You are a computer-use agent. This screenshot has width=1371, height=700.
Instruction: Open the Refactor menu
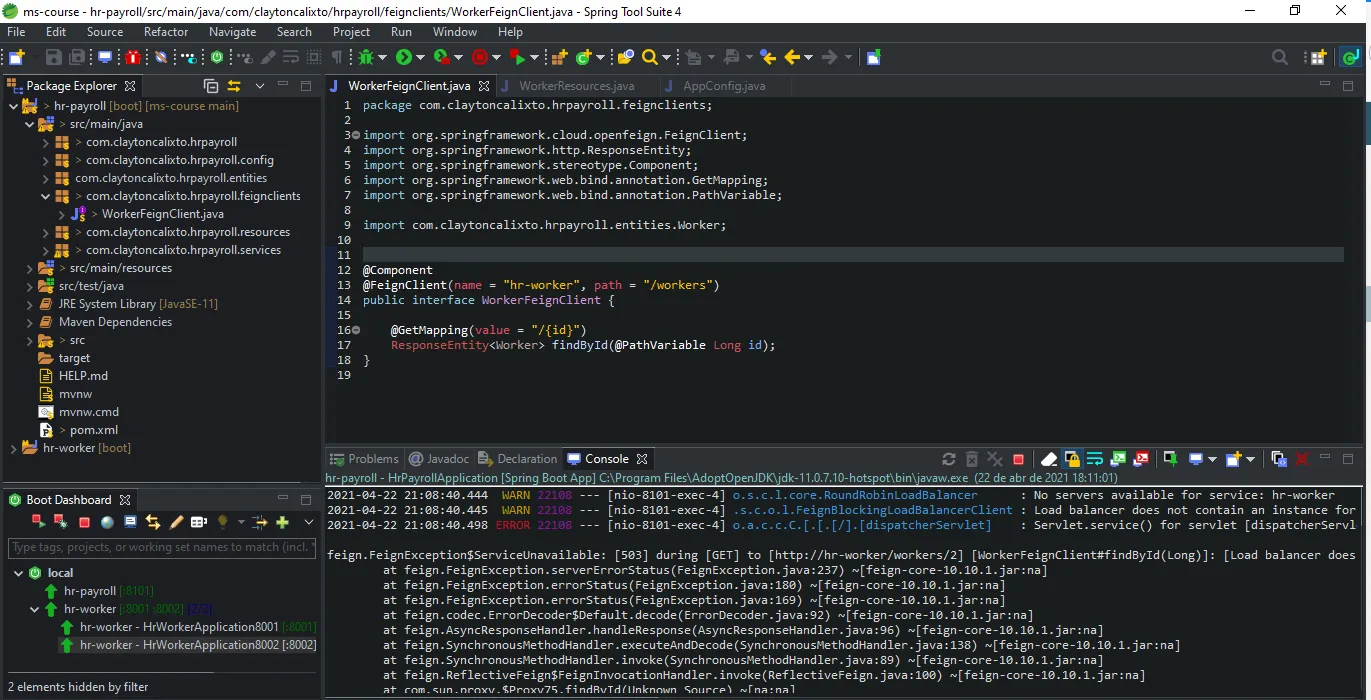166,32
